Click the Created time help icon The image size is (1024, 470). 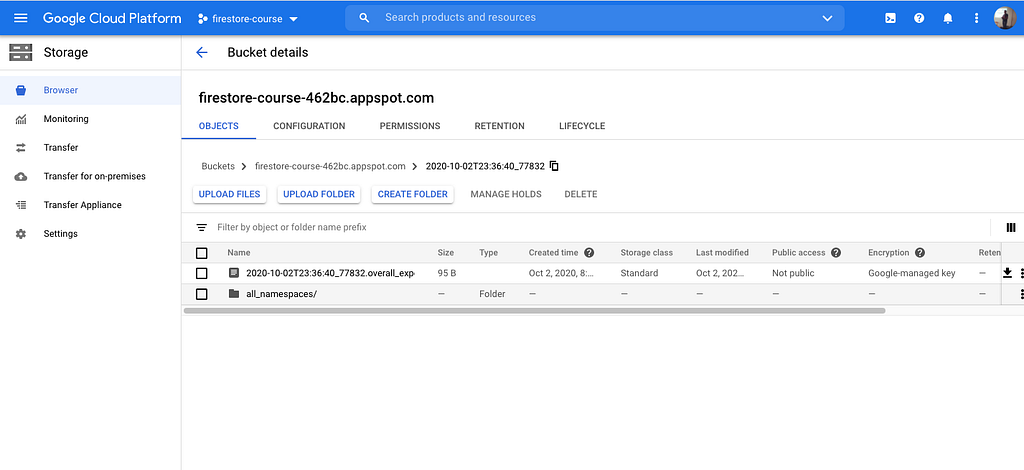(x=589, y=253)
